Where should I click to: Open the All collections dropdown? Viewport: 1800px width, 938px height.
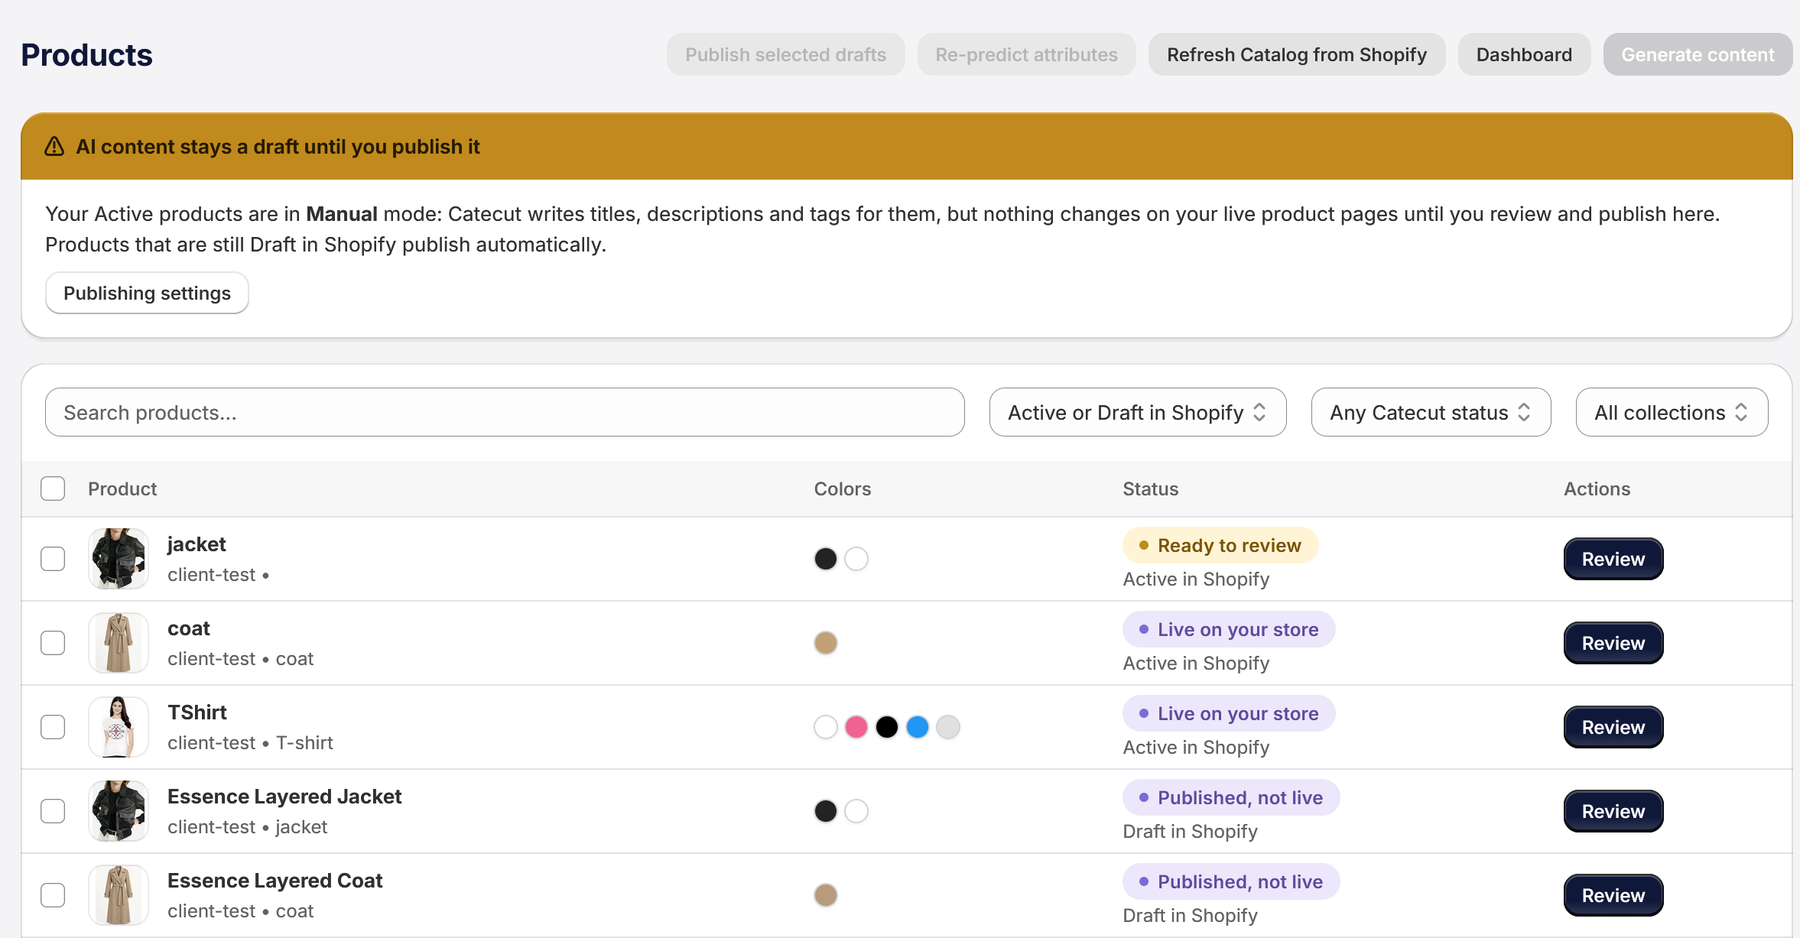[x=1672, y=413]
